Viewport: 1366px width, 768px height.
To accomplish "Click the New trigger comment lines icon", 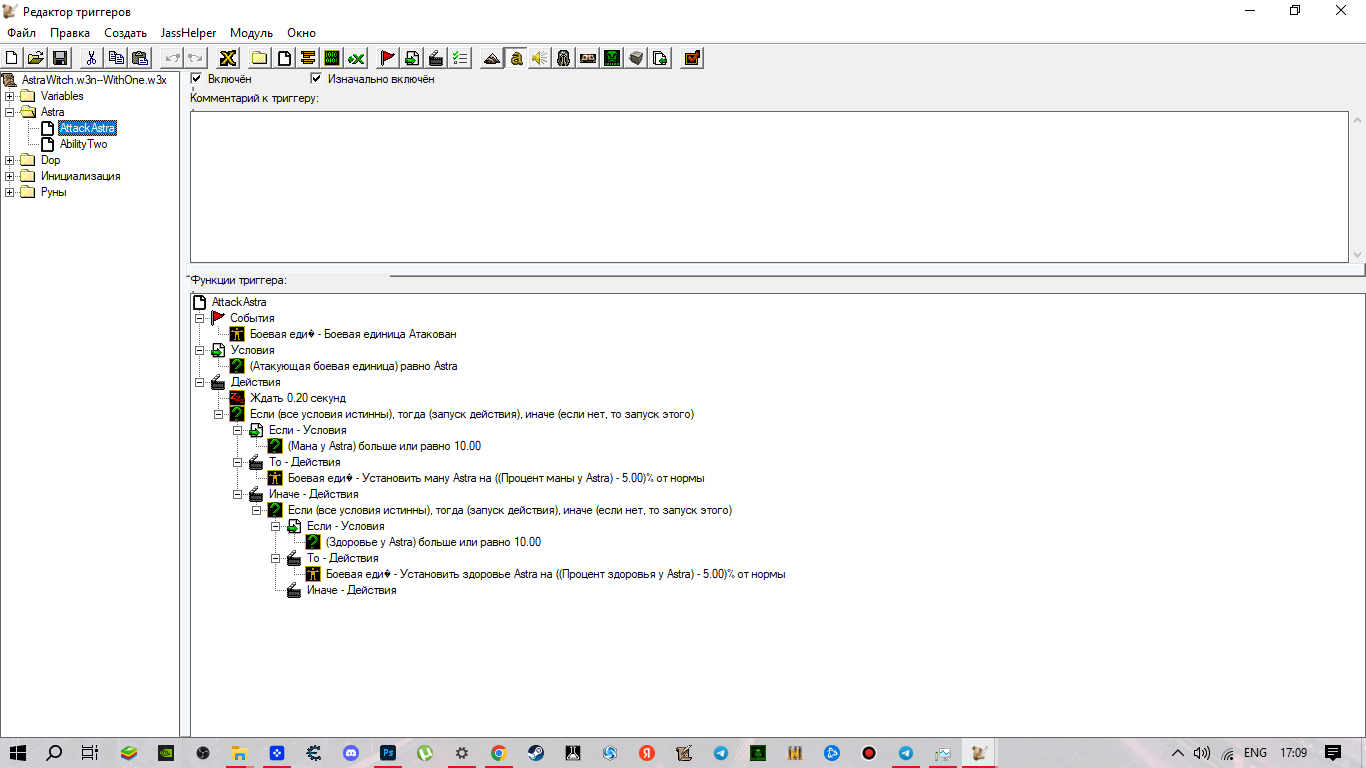I will 308,58.
